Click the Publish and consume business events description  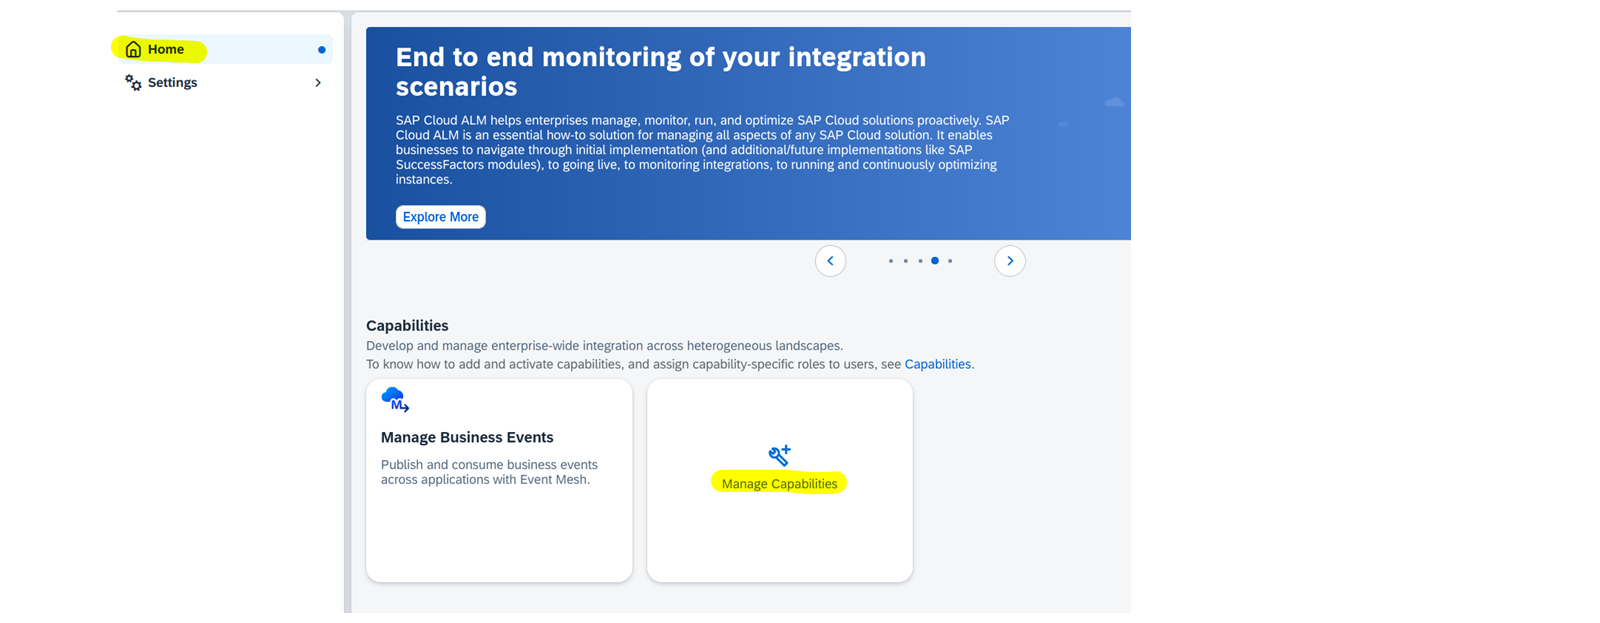(489, 472)
